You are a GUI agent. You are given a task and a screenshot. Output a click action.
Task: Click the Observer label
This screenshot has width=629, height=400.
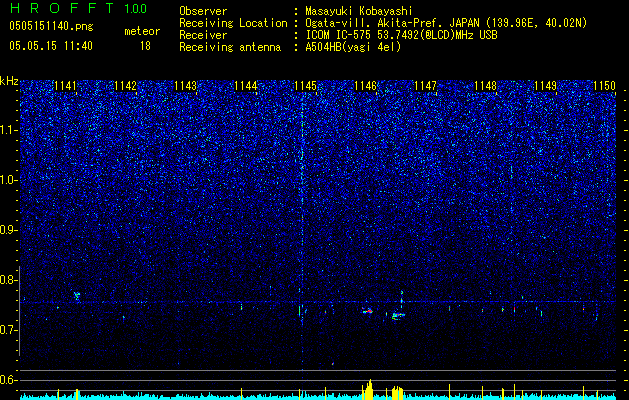pyautogui.click(x=203, y=11)
